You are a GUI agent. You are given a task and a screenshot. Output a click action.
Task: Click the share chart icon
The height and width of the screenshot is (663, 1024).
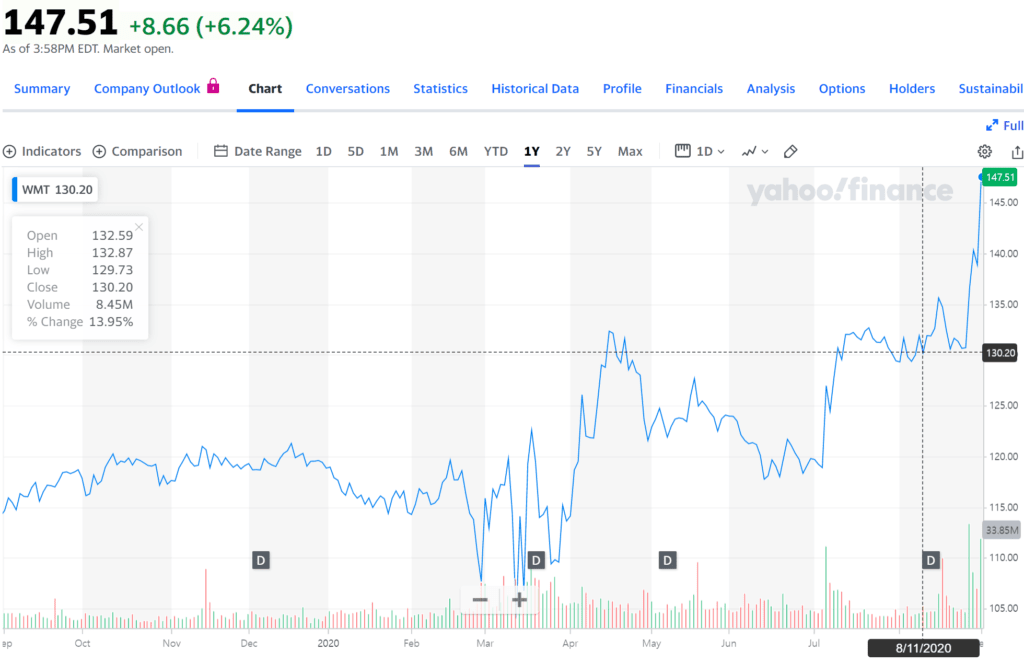(1017, 151)
